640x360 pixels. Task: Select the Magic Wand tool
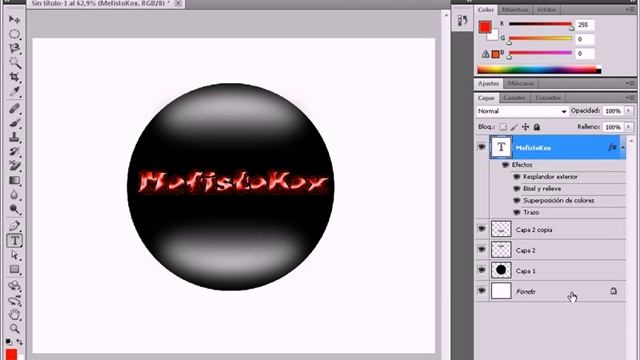pyautogui.click(x=14, y=62)
